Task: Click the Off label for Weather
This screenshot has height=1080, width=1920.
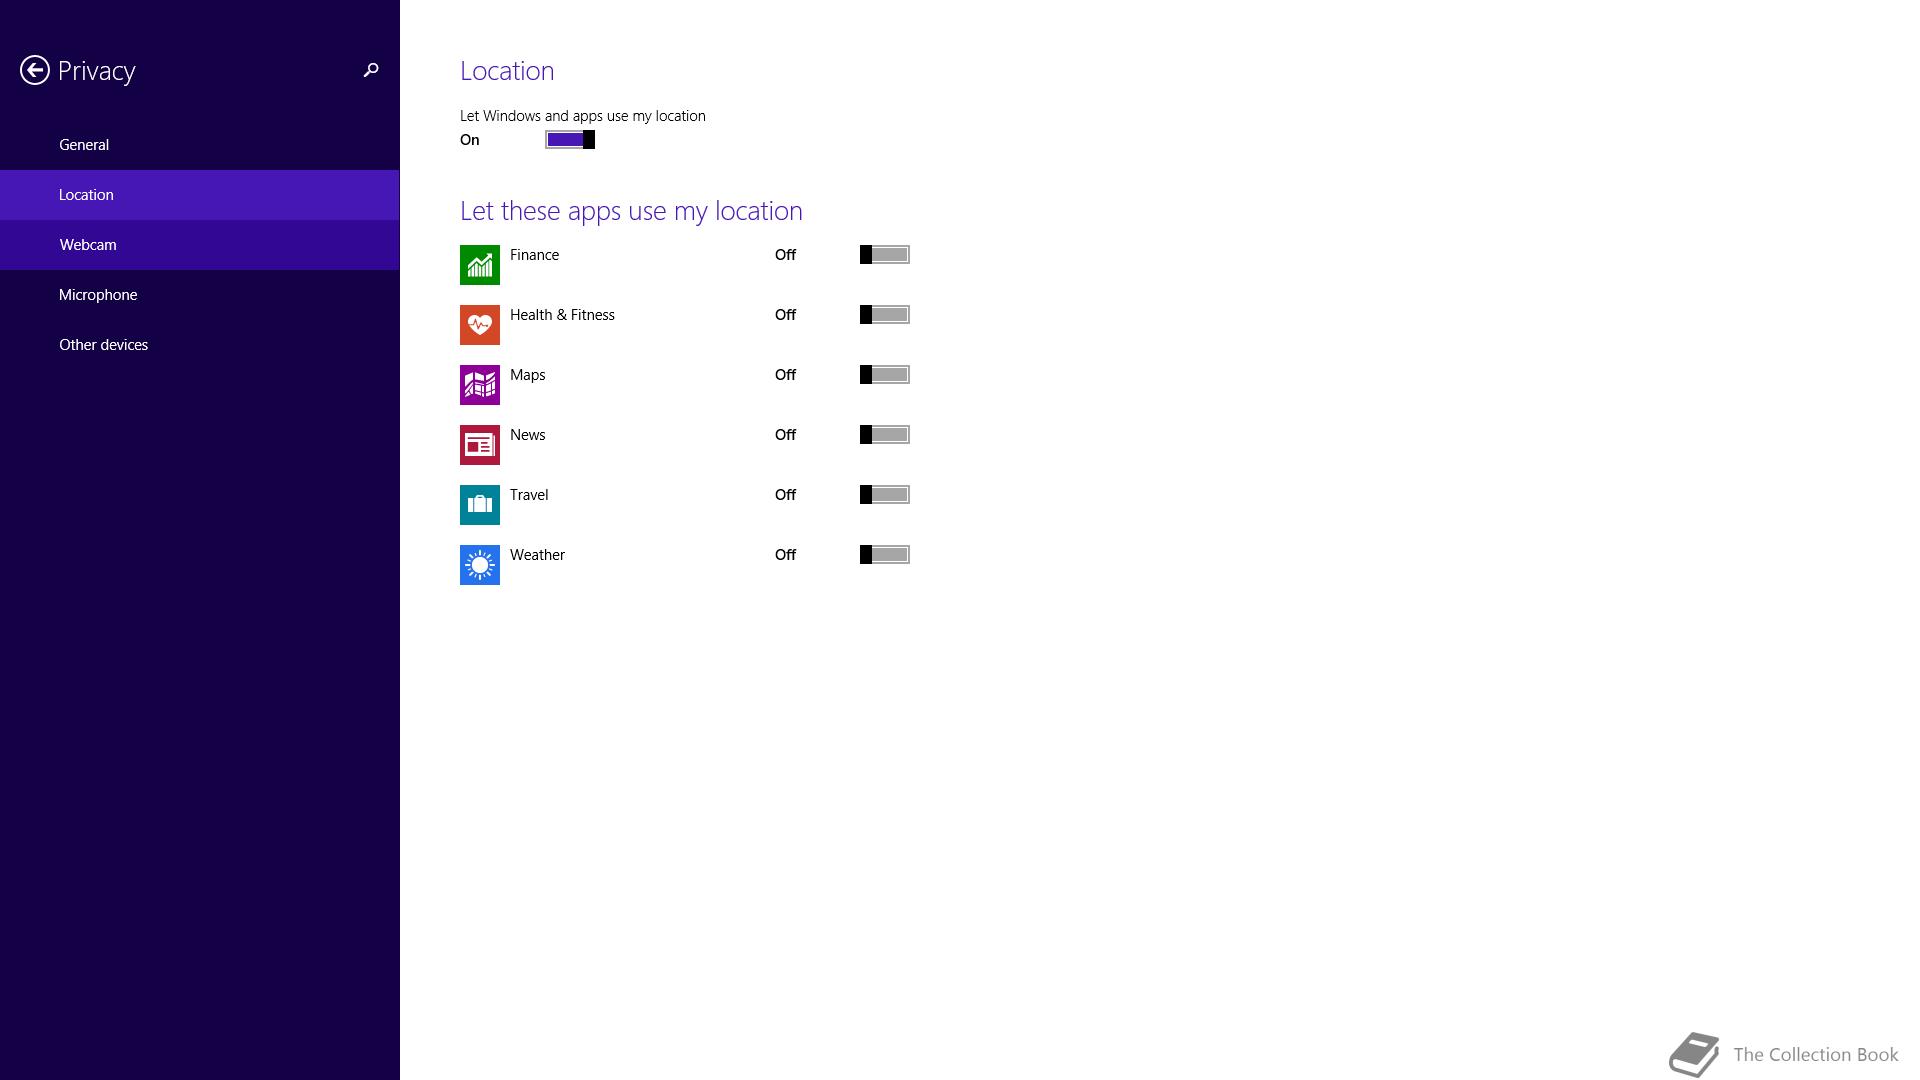Action: (x=785, y=555)
